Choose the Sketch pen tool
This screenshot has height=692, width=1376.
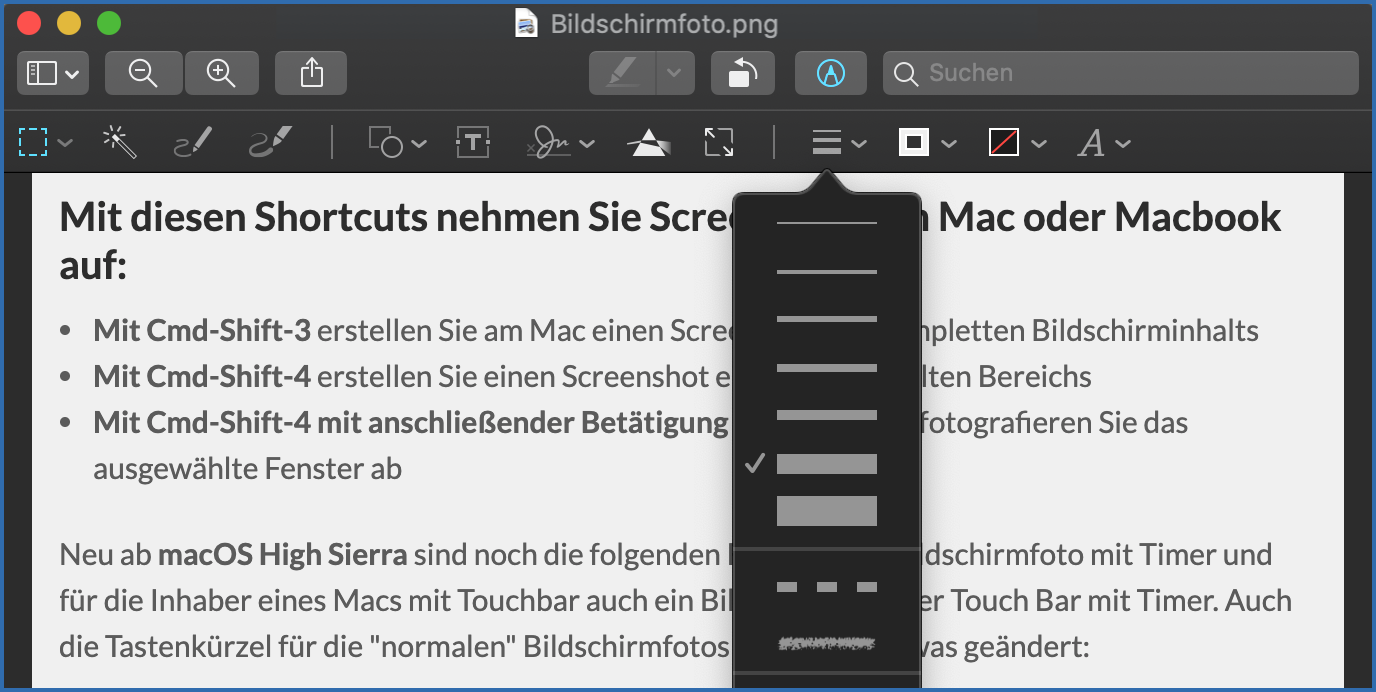click(x=193, y=143)
